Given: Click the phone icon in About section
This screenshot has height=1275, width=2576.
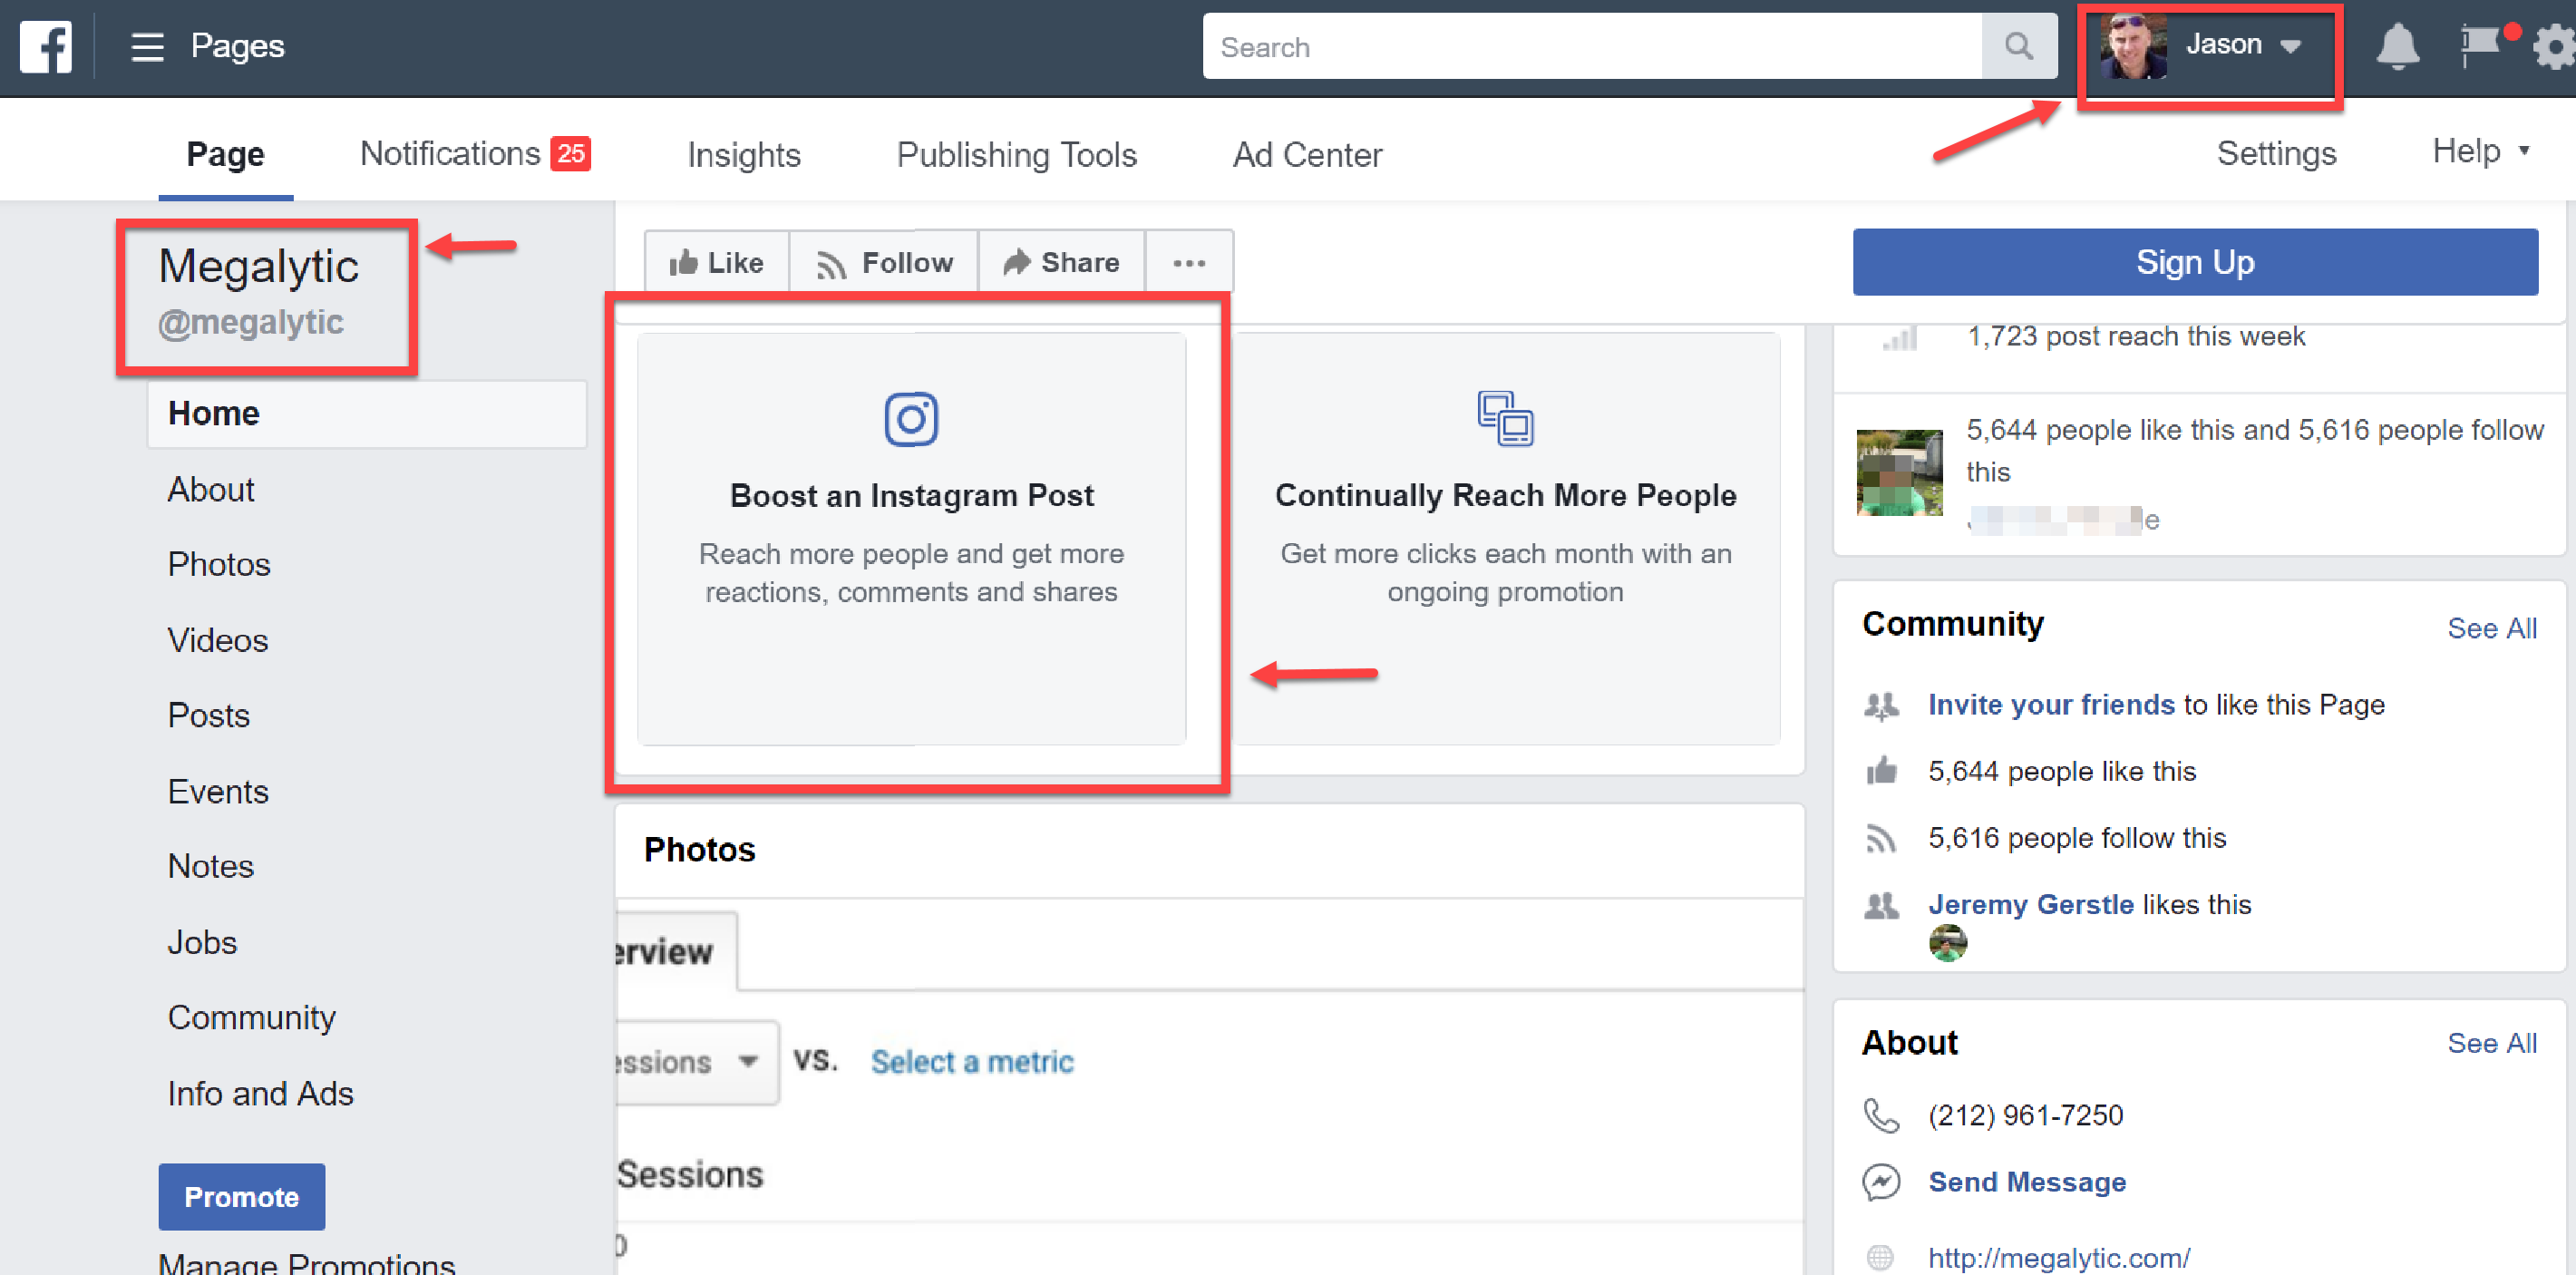Looking at the screenshot, I should 1881,1115.
